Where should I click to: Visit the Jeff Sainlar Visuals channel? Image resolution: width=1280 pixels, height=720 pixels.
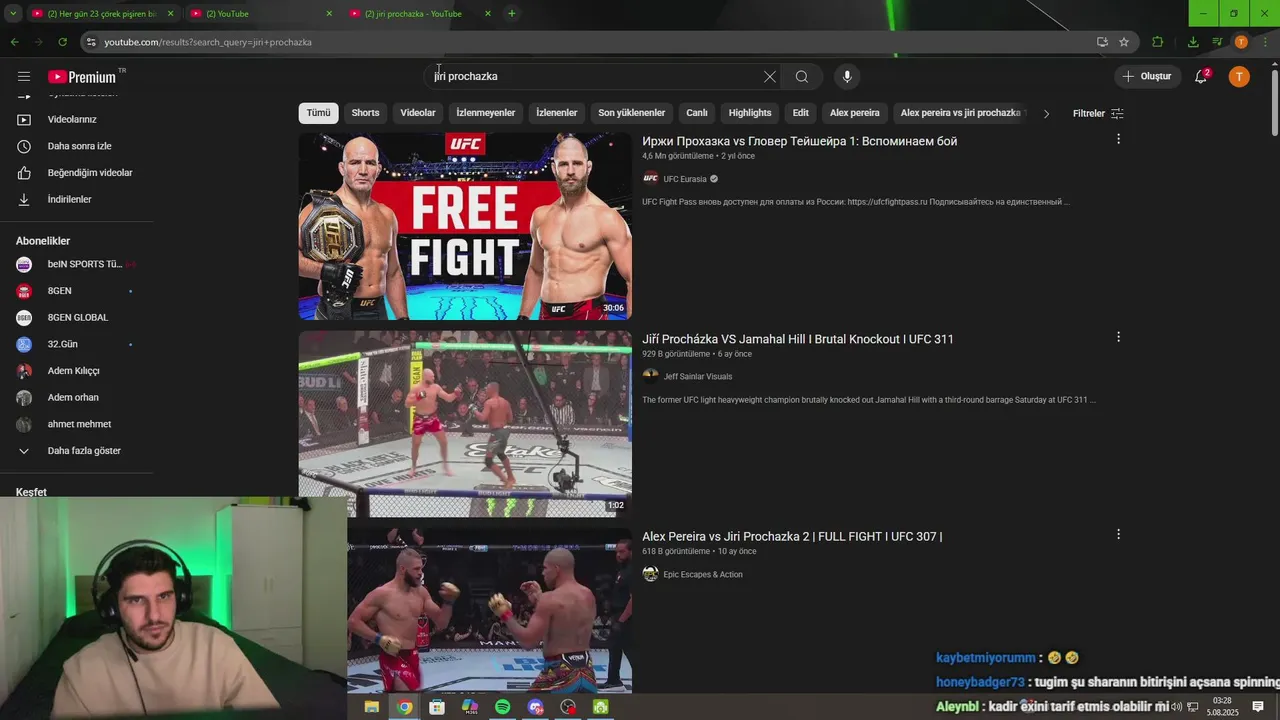pos(698,377)
